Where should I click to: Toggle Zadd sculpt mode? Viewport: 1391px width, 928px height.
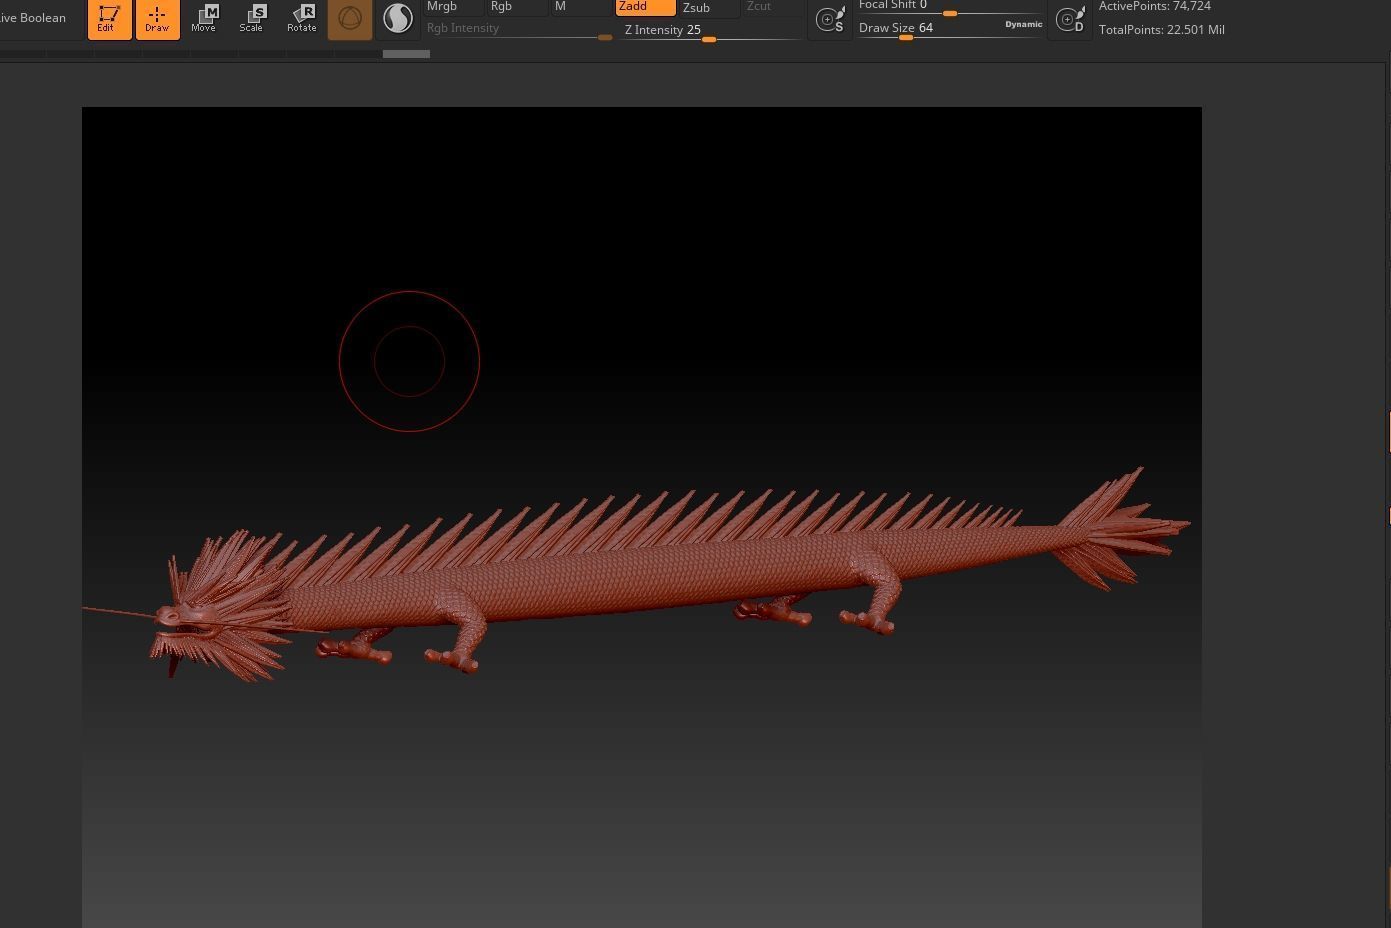[x=645, y=7]
